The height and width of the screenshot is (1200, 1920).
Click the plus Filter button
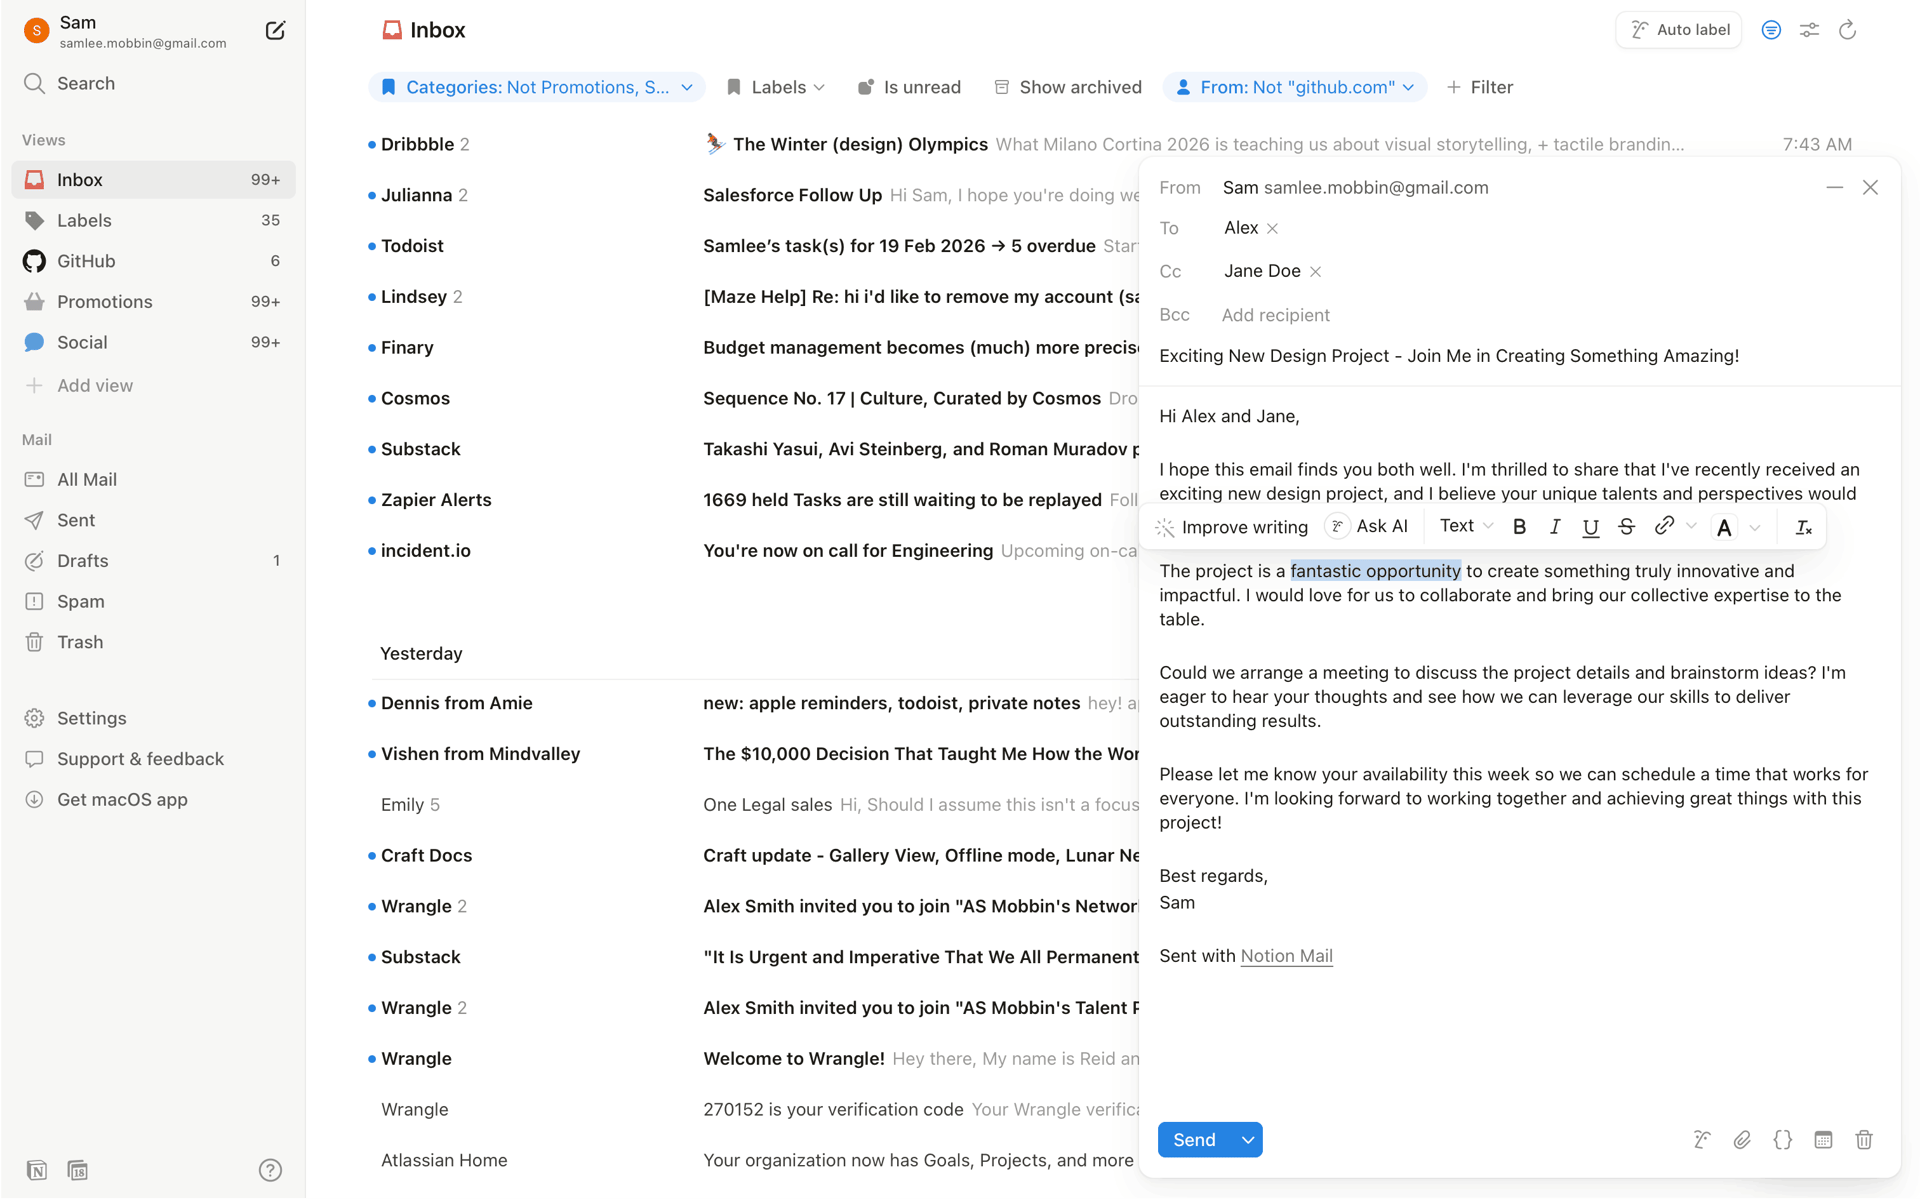(1480, 87)
